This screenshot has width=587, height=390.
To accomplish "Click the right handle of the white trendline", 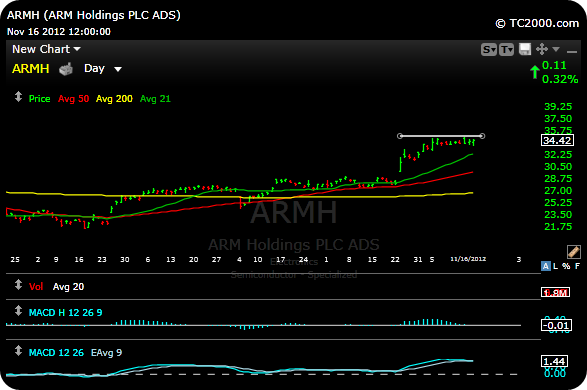I will click(482, 136).
